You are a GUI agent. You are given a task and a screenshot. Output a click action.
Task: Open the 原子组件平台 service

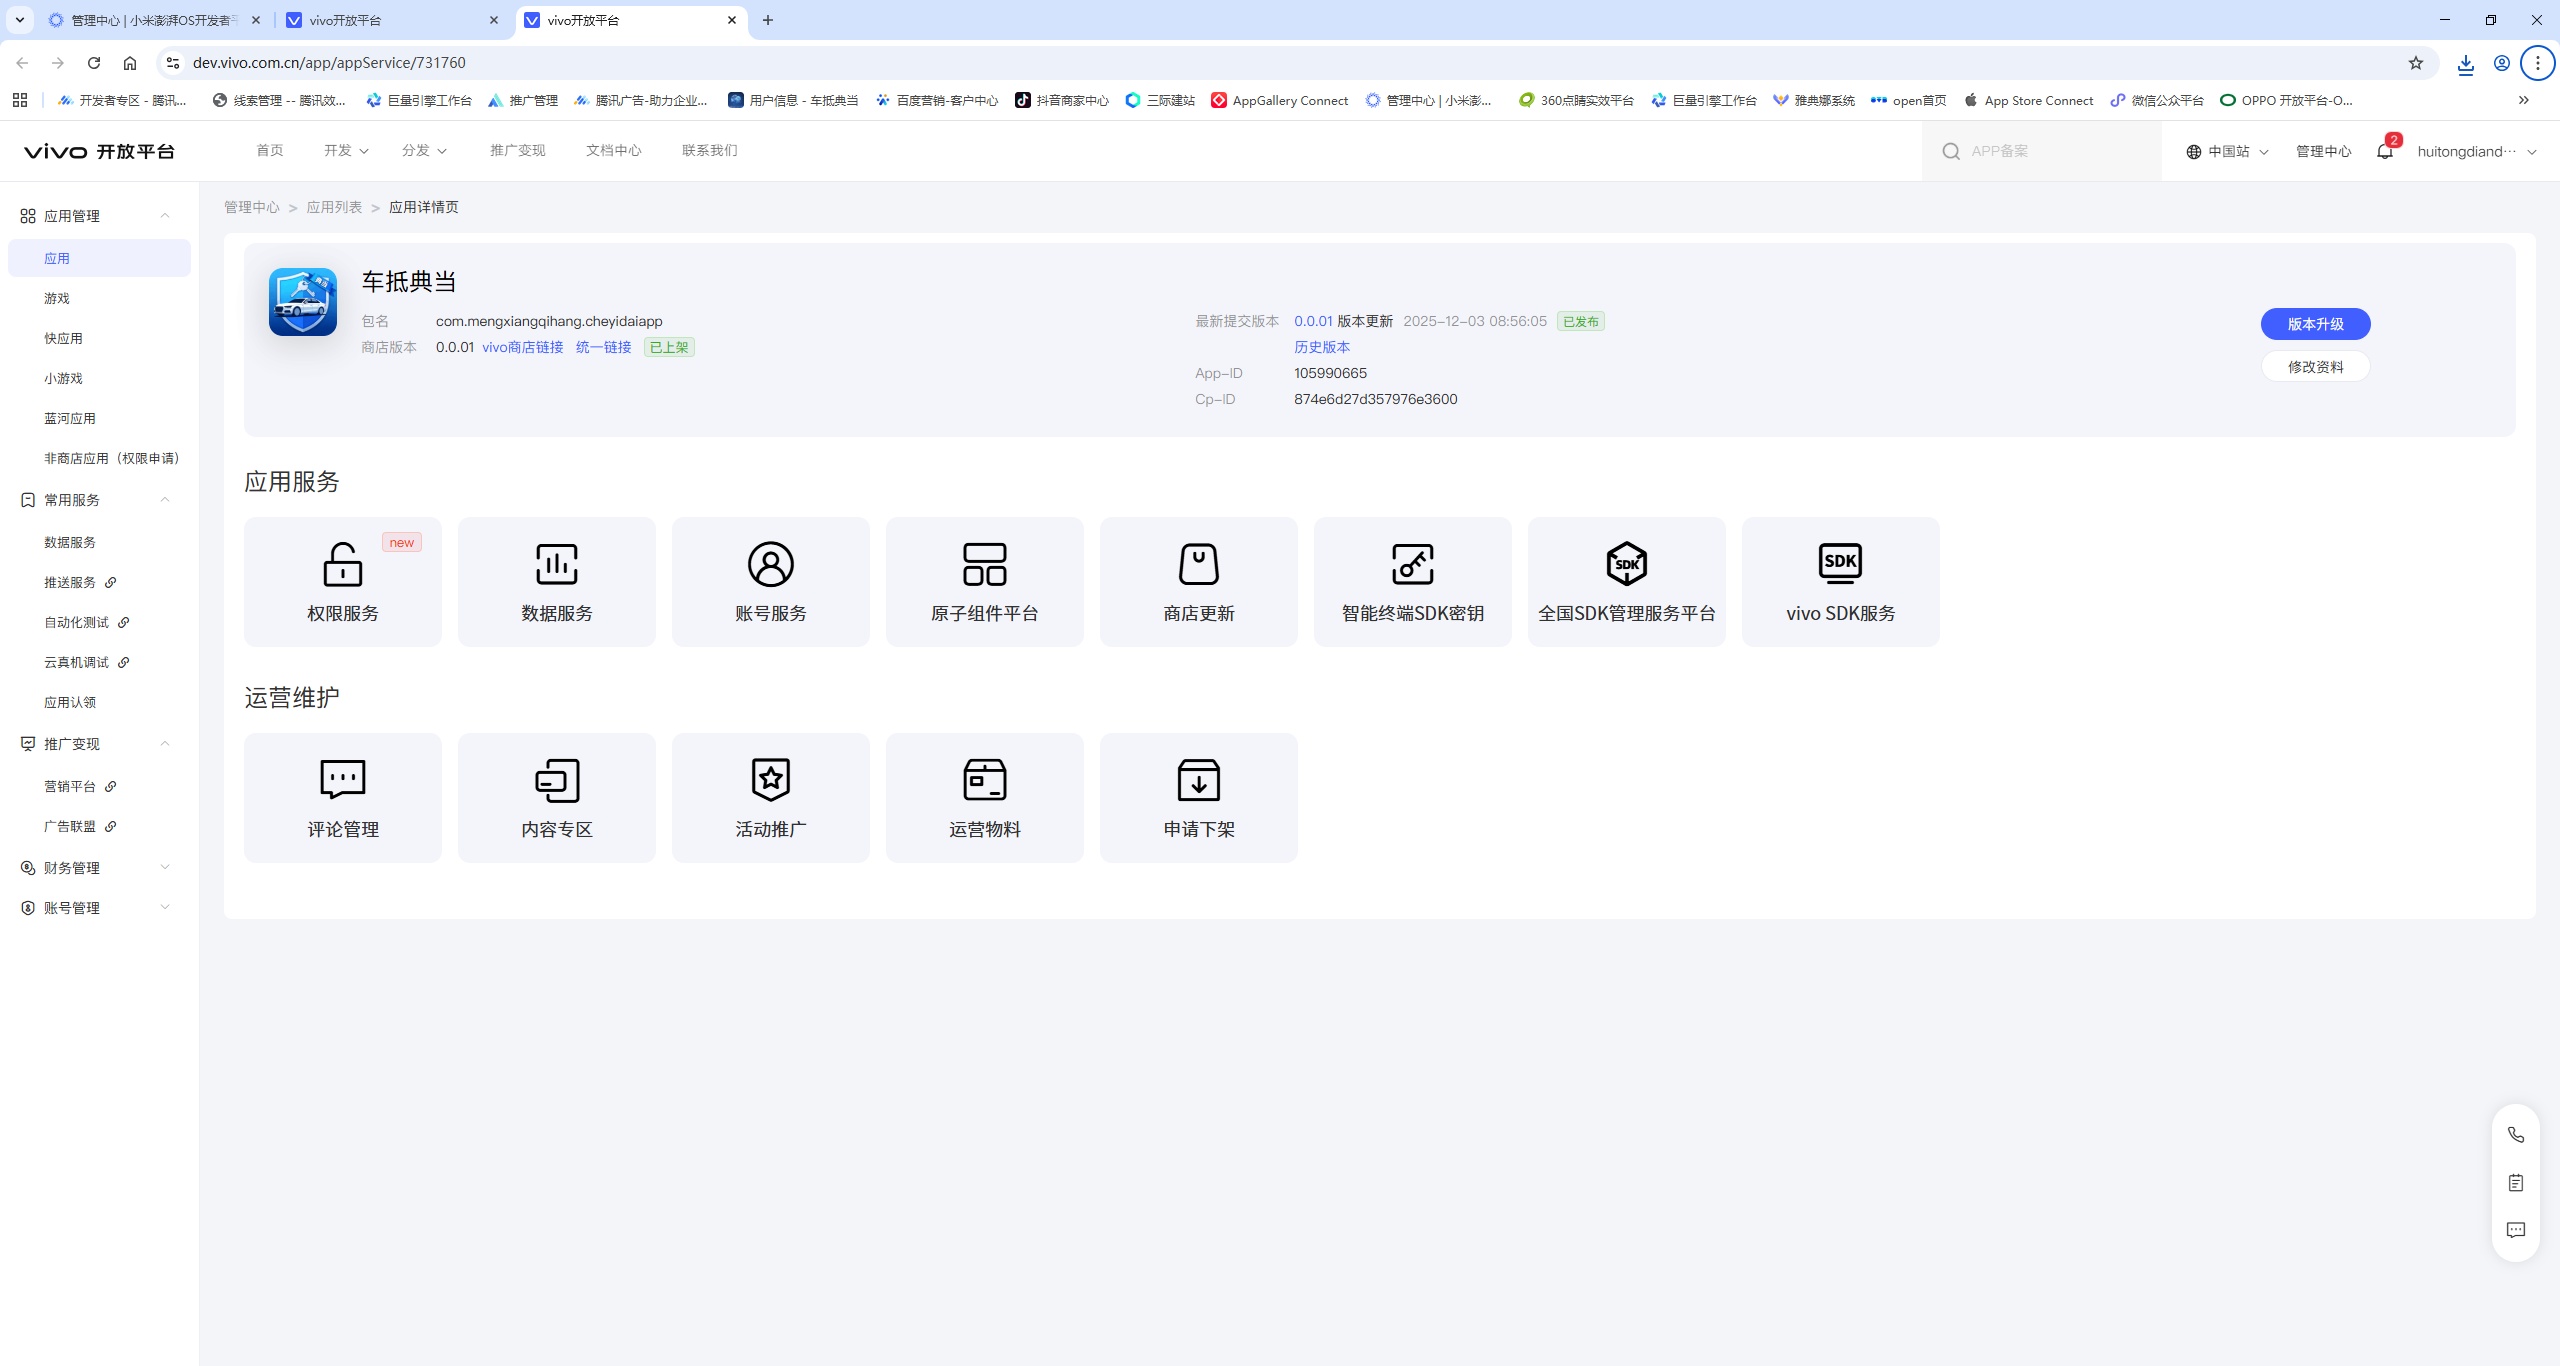pos(983,581)
